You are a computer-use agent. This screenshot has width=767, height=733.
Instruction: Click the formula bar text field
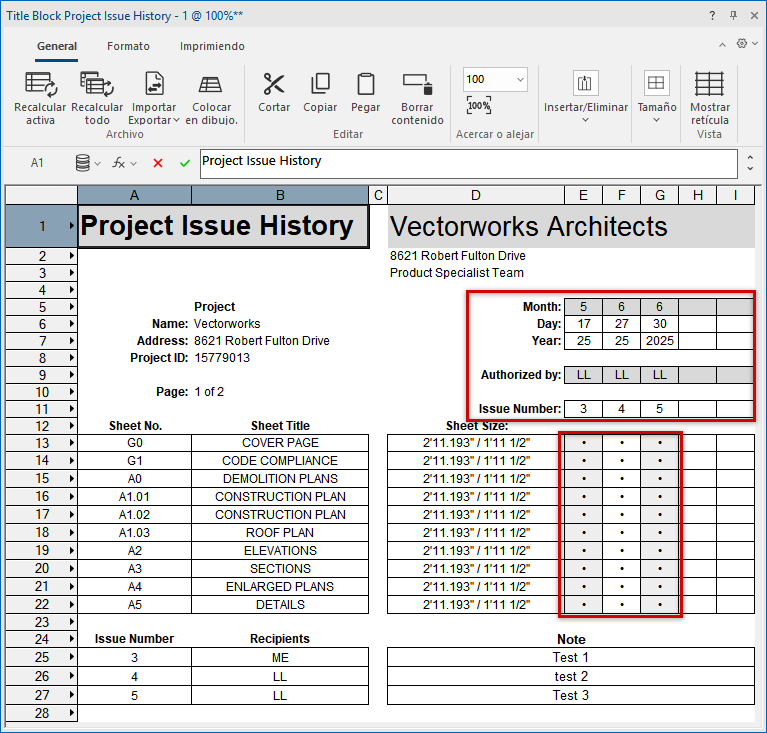click(465, 163)
